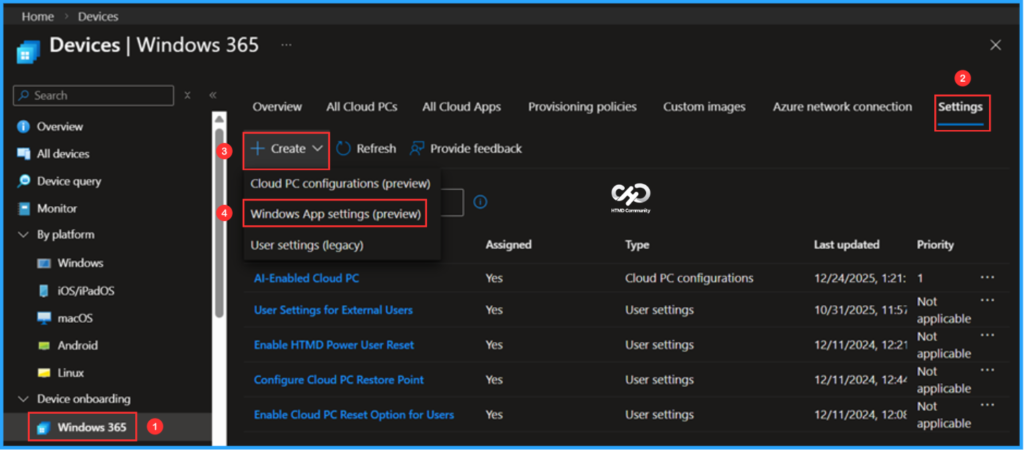
Task: Open more options for User Settings for External Users
Action: click(x=987, y=300)
